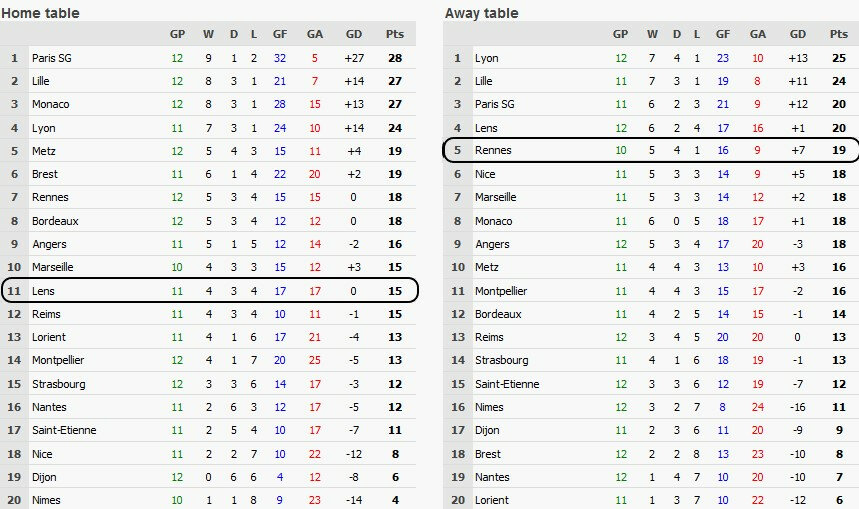This screenshot has width=859, height=509.
Task: Click Paris SG in the Home table
Action: 51,58
